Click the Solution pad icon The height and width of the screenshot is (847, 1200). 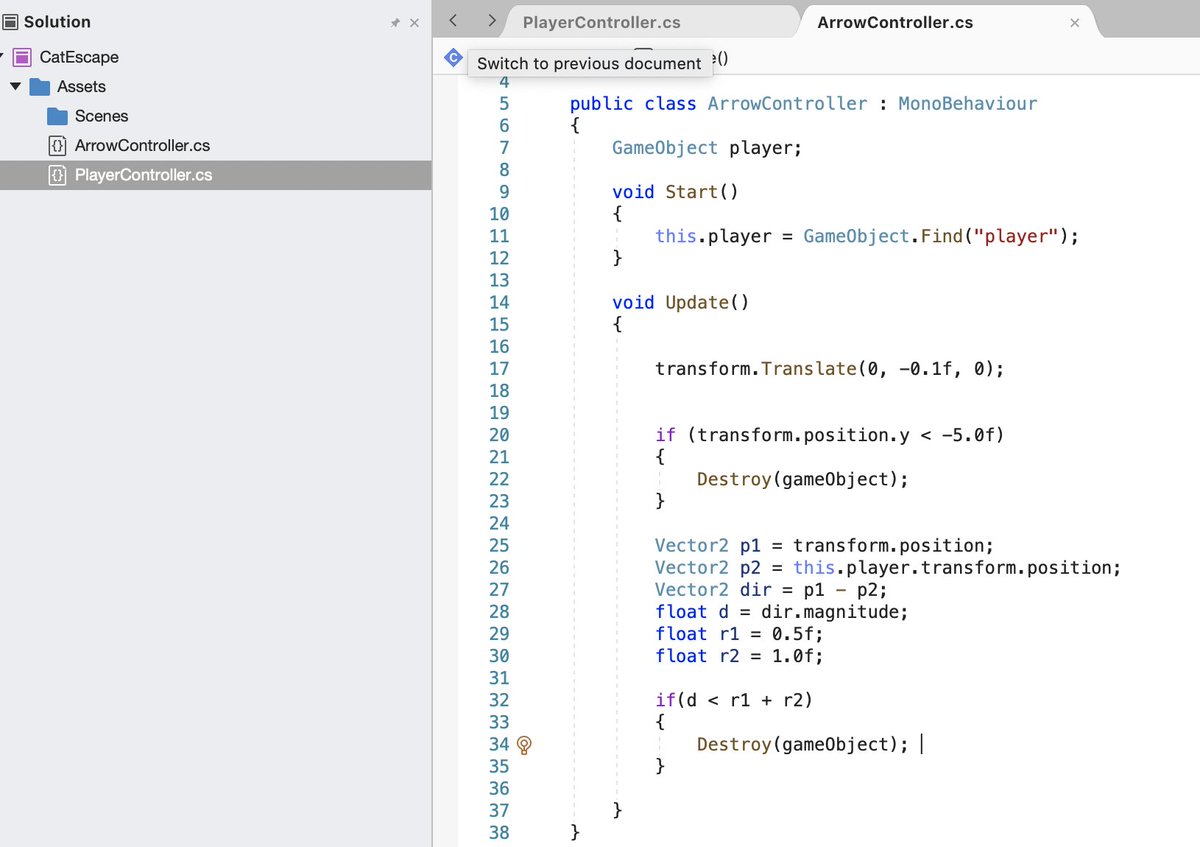pyautogui.click(x=10, y=22)
